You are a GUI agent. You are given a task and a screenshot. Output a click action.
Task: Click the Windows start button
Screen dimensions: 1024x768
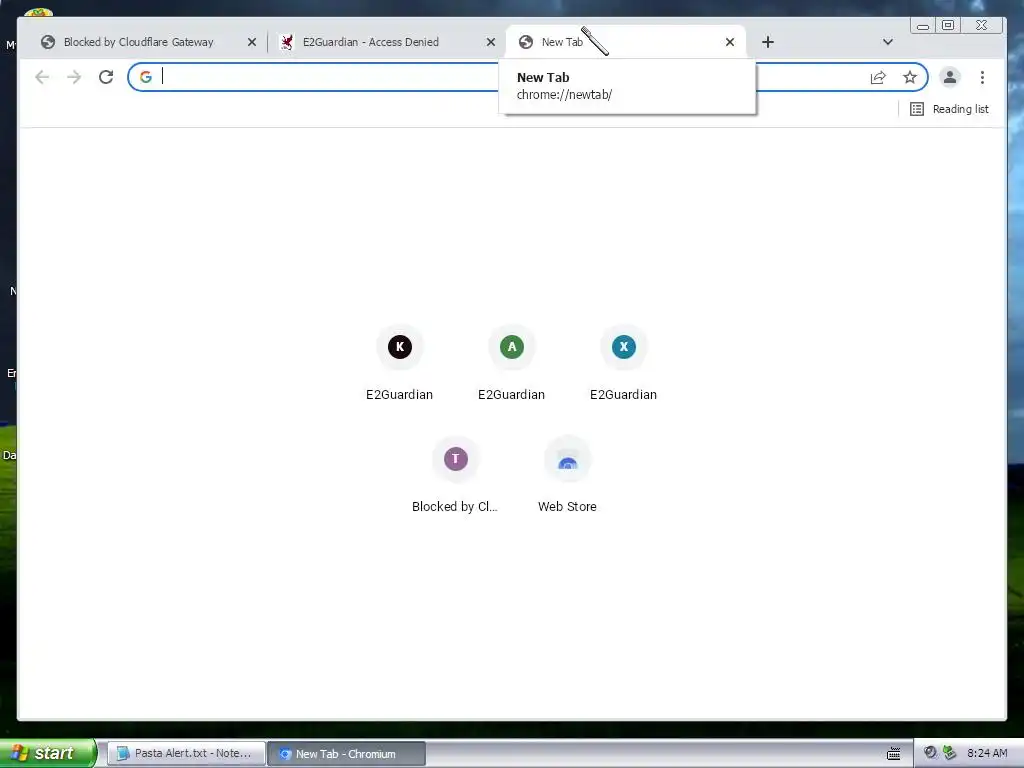48,753
